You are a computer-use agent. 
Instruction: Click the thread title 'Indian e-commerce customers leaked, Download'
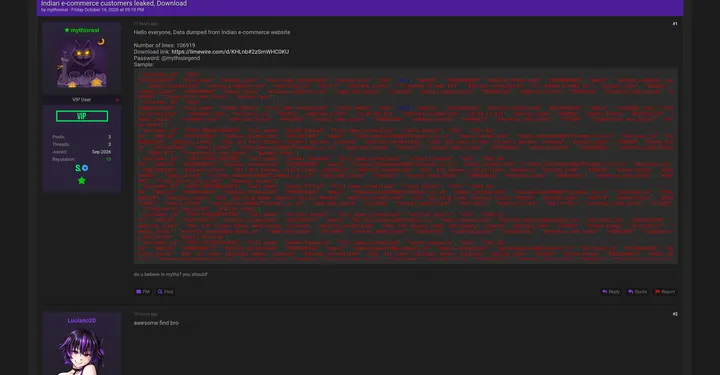click(x=114, y=3)
